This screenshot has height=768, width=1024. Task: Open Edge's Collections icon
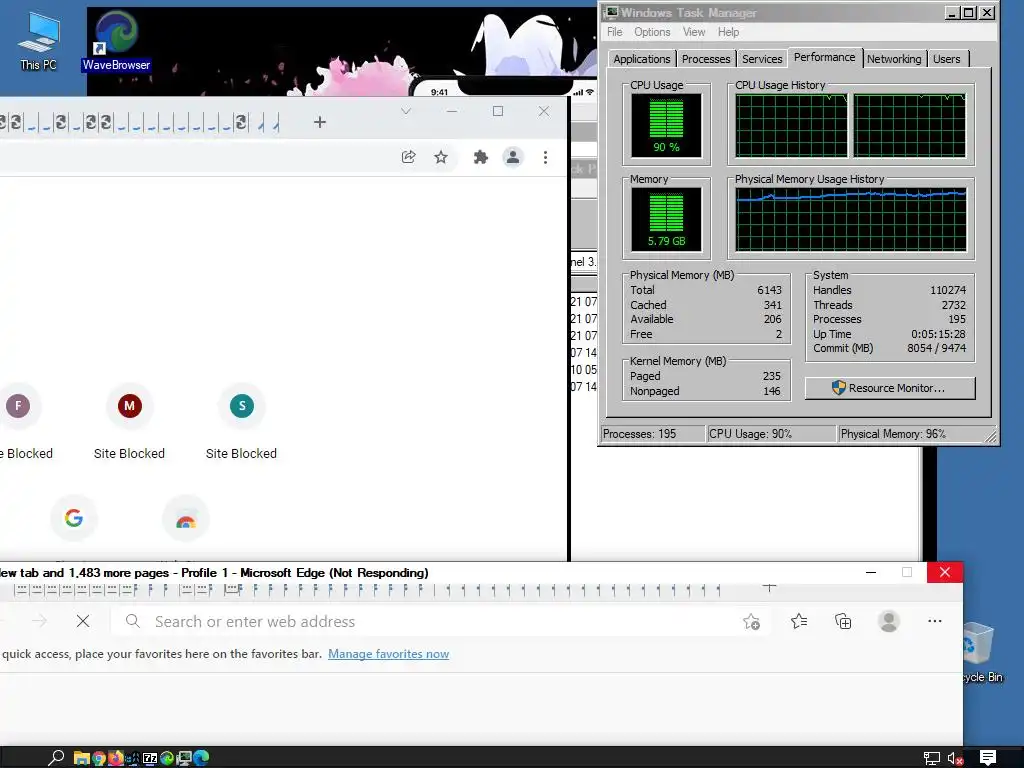[x=843, y=621]
